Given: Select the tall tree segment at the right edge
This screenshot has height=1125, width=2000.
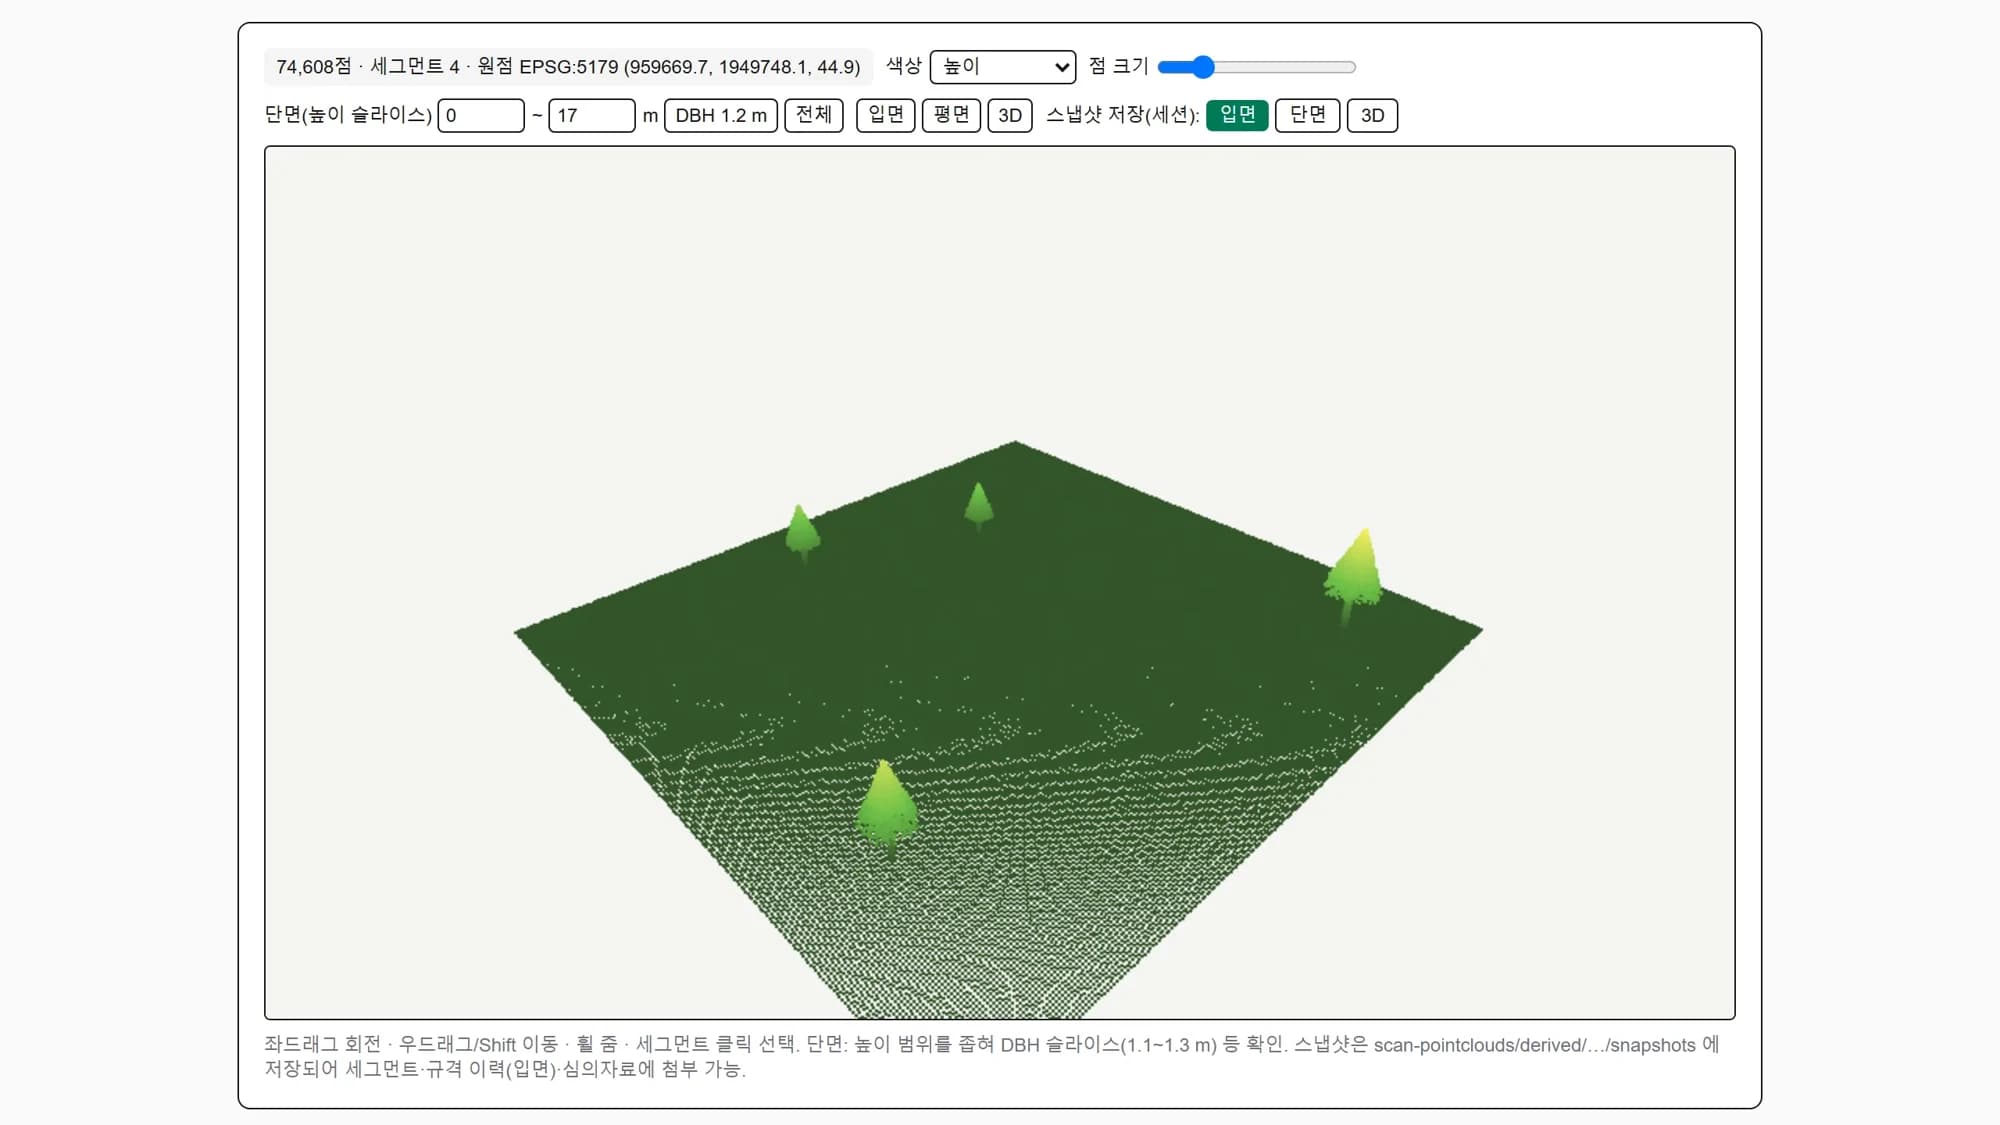Looking at the screenshot, I should [1355, 576].
